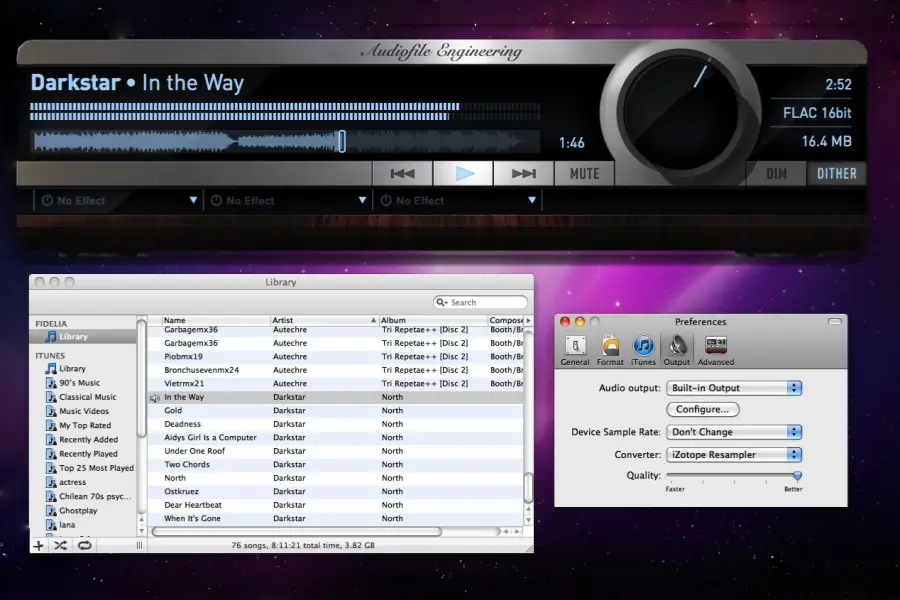This screenshot has width=900, height=600.
Task: Switch to the Format preferences tab
Action: point(609,348)
